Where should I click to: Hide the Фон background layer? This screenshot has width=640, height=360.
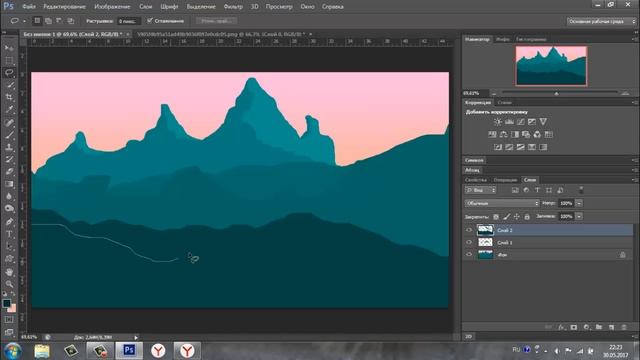pos(469,255)
